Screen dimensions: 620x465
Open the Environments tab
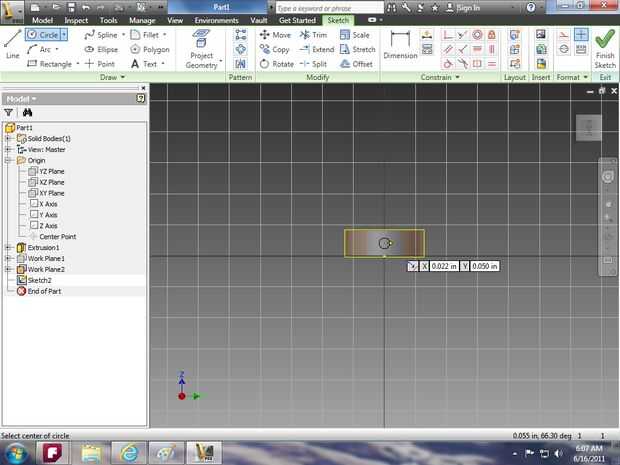point(216,21)
